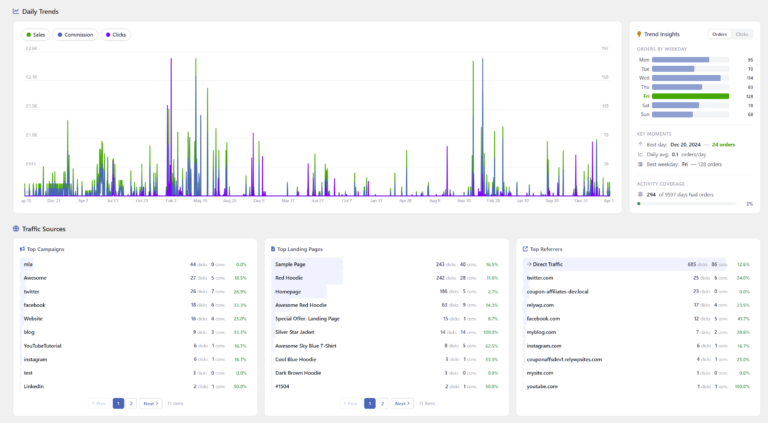Select the Awesome campaign row
Screen dimensions: 768x423
[135, 278]
